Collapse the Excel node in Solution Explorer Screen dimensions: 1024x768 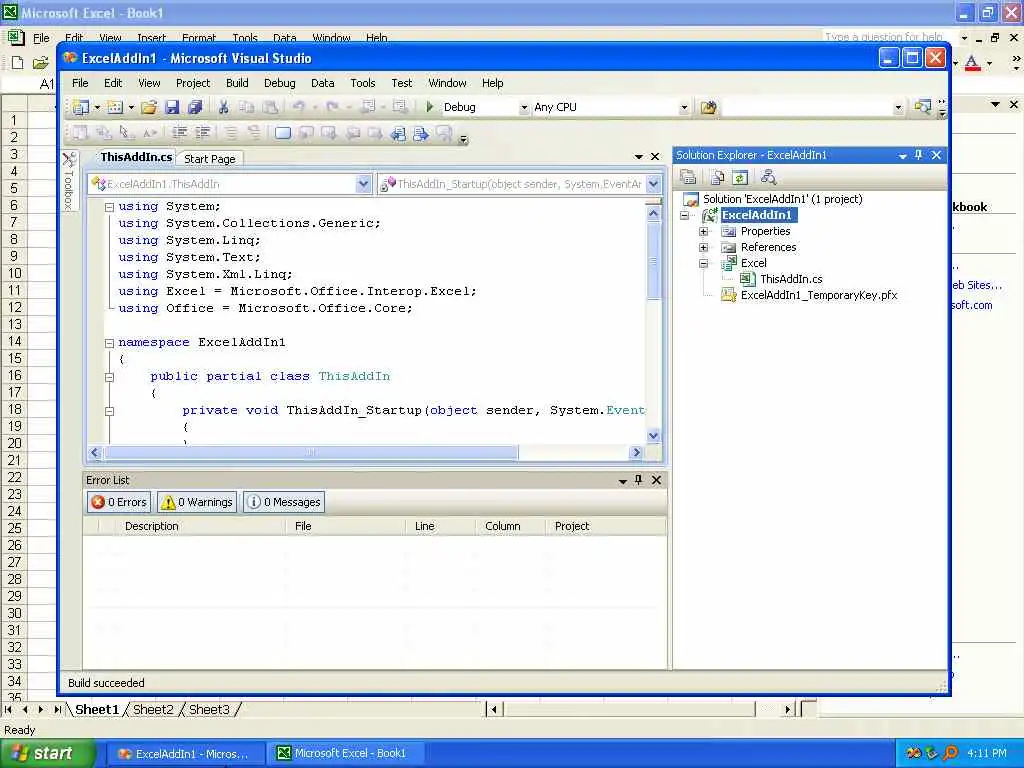(x=703, y=264)
